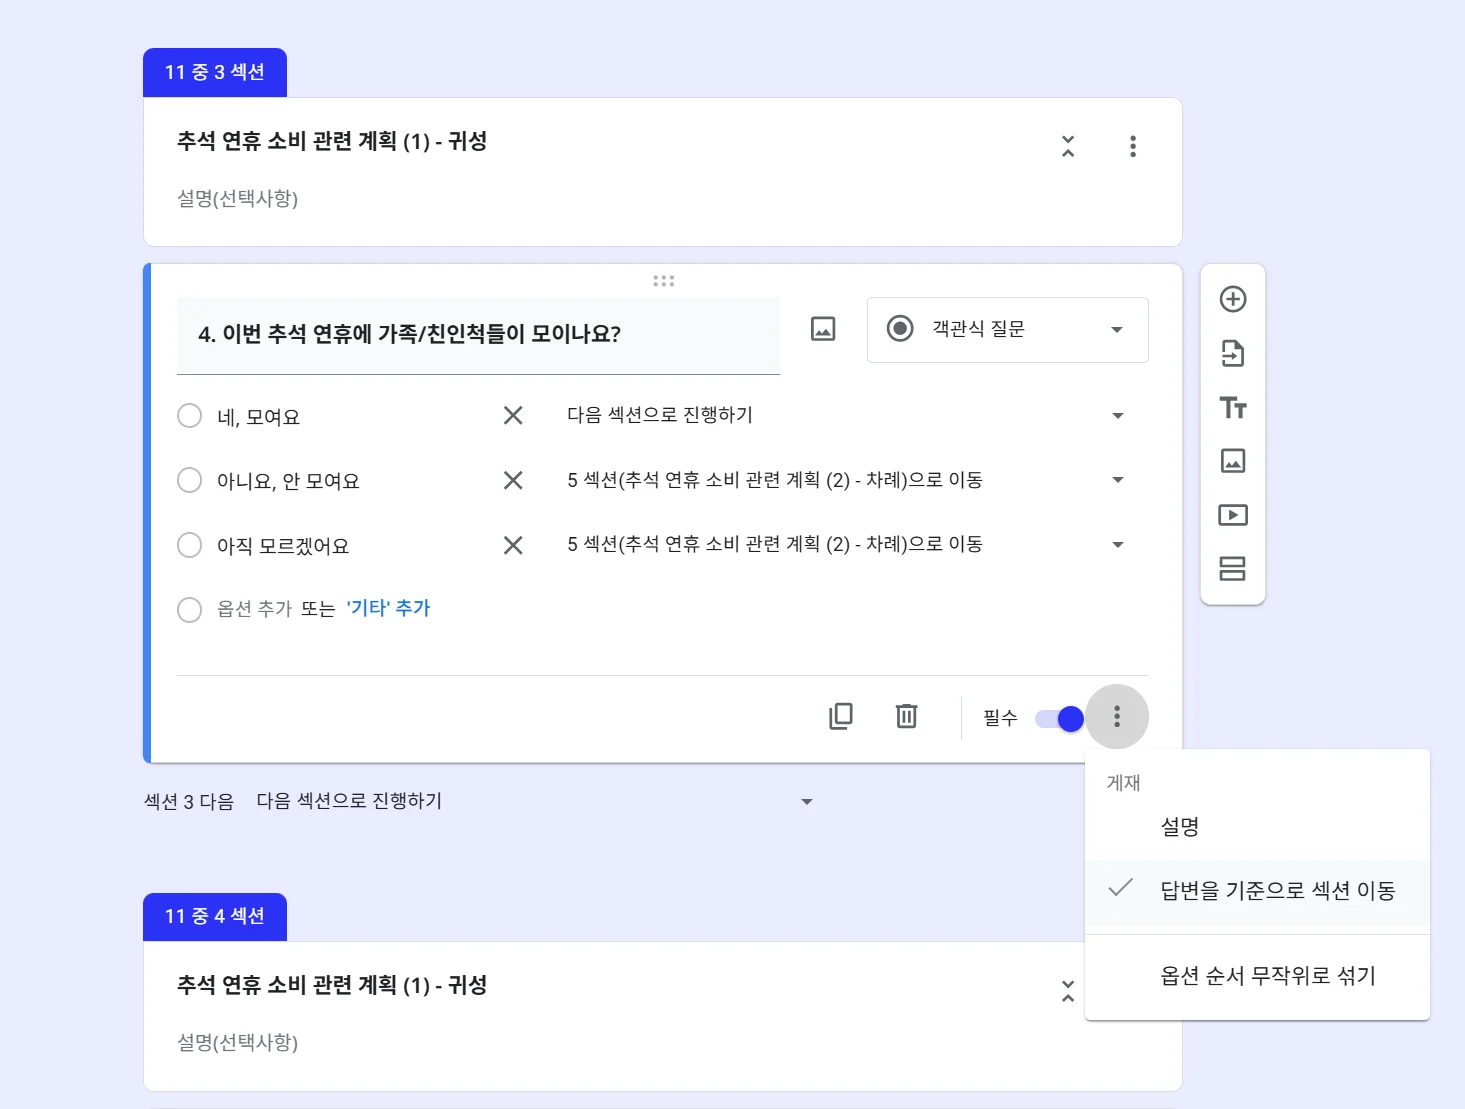
Task: Duplicate question 4 using the copy icon
Action: 841,716
